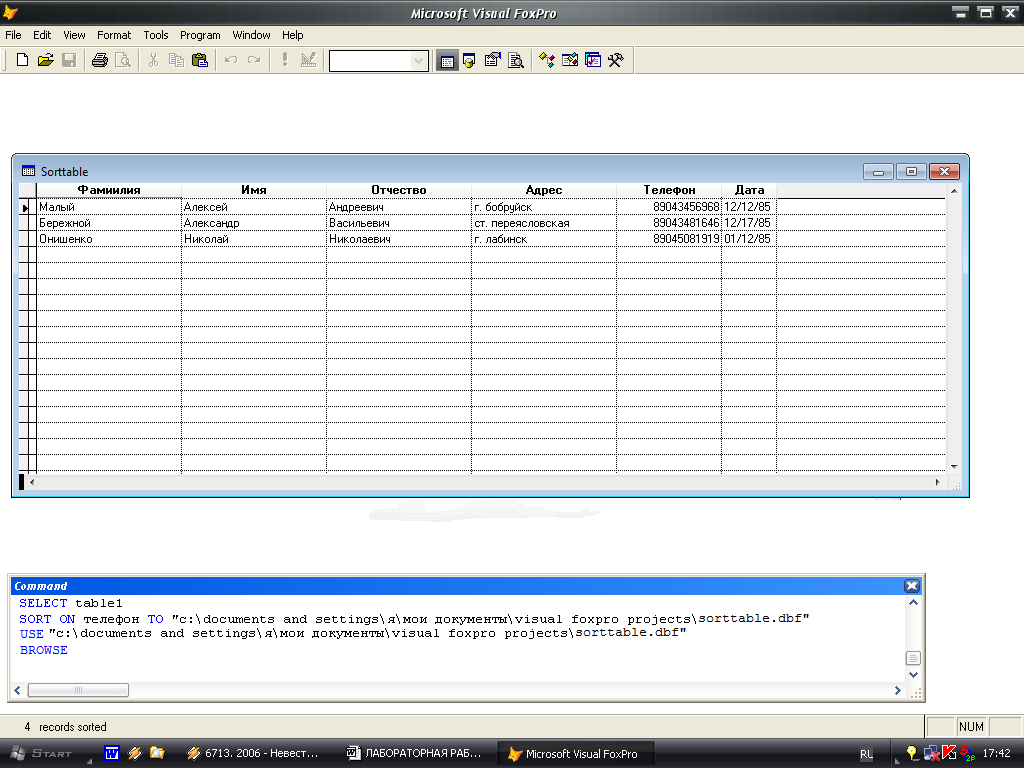
Task: Click the SELECT table1 command line
Action: (71, 603)
